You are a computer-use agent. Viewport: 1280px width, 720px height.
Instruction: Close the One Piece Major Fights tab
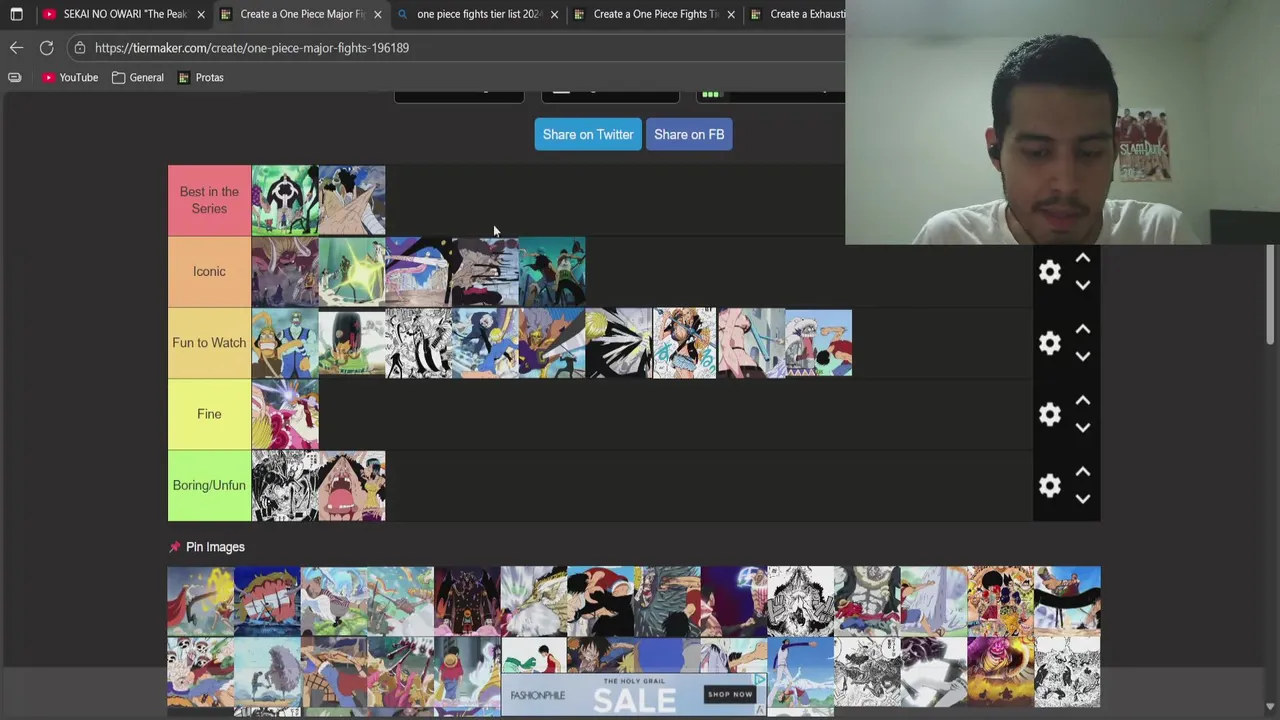tap(377, 14)
